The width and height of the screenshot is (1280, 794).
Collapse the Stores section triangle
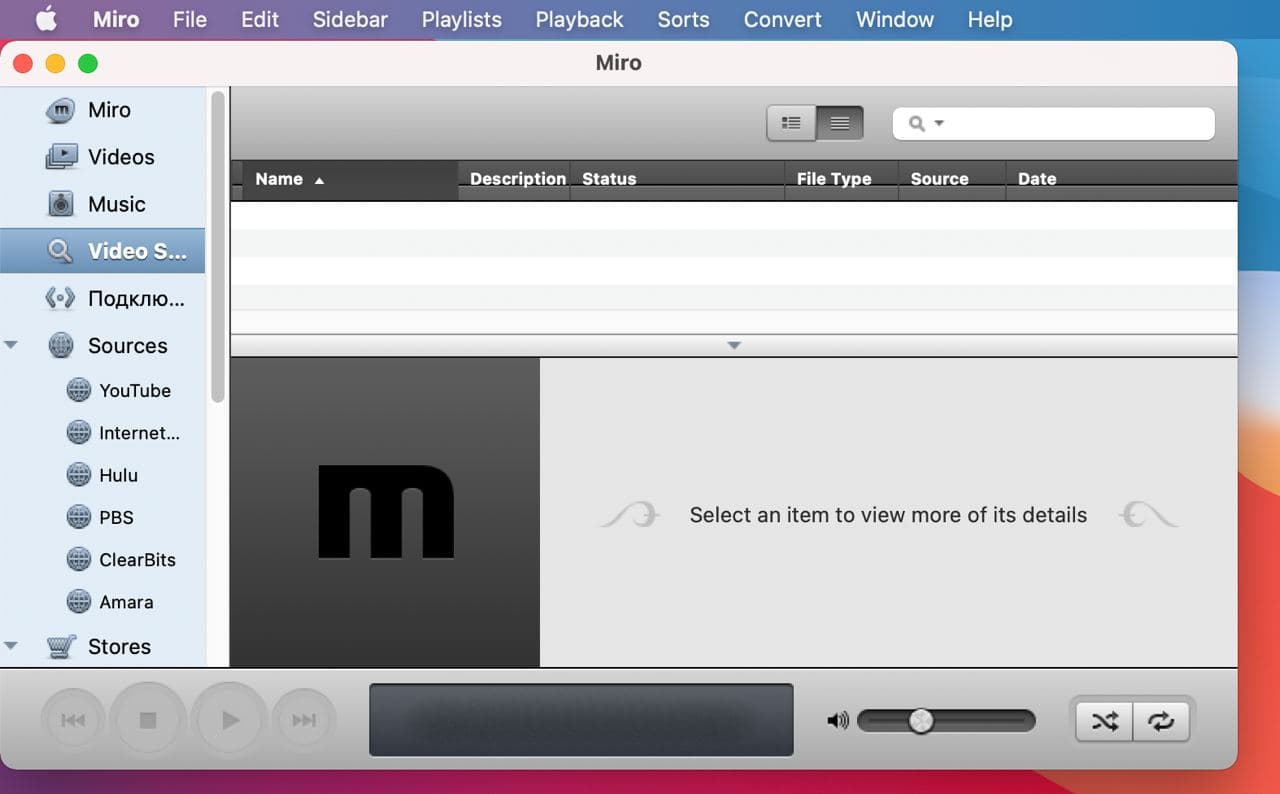click(x=11, y=646)
